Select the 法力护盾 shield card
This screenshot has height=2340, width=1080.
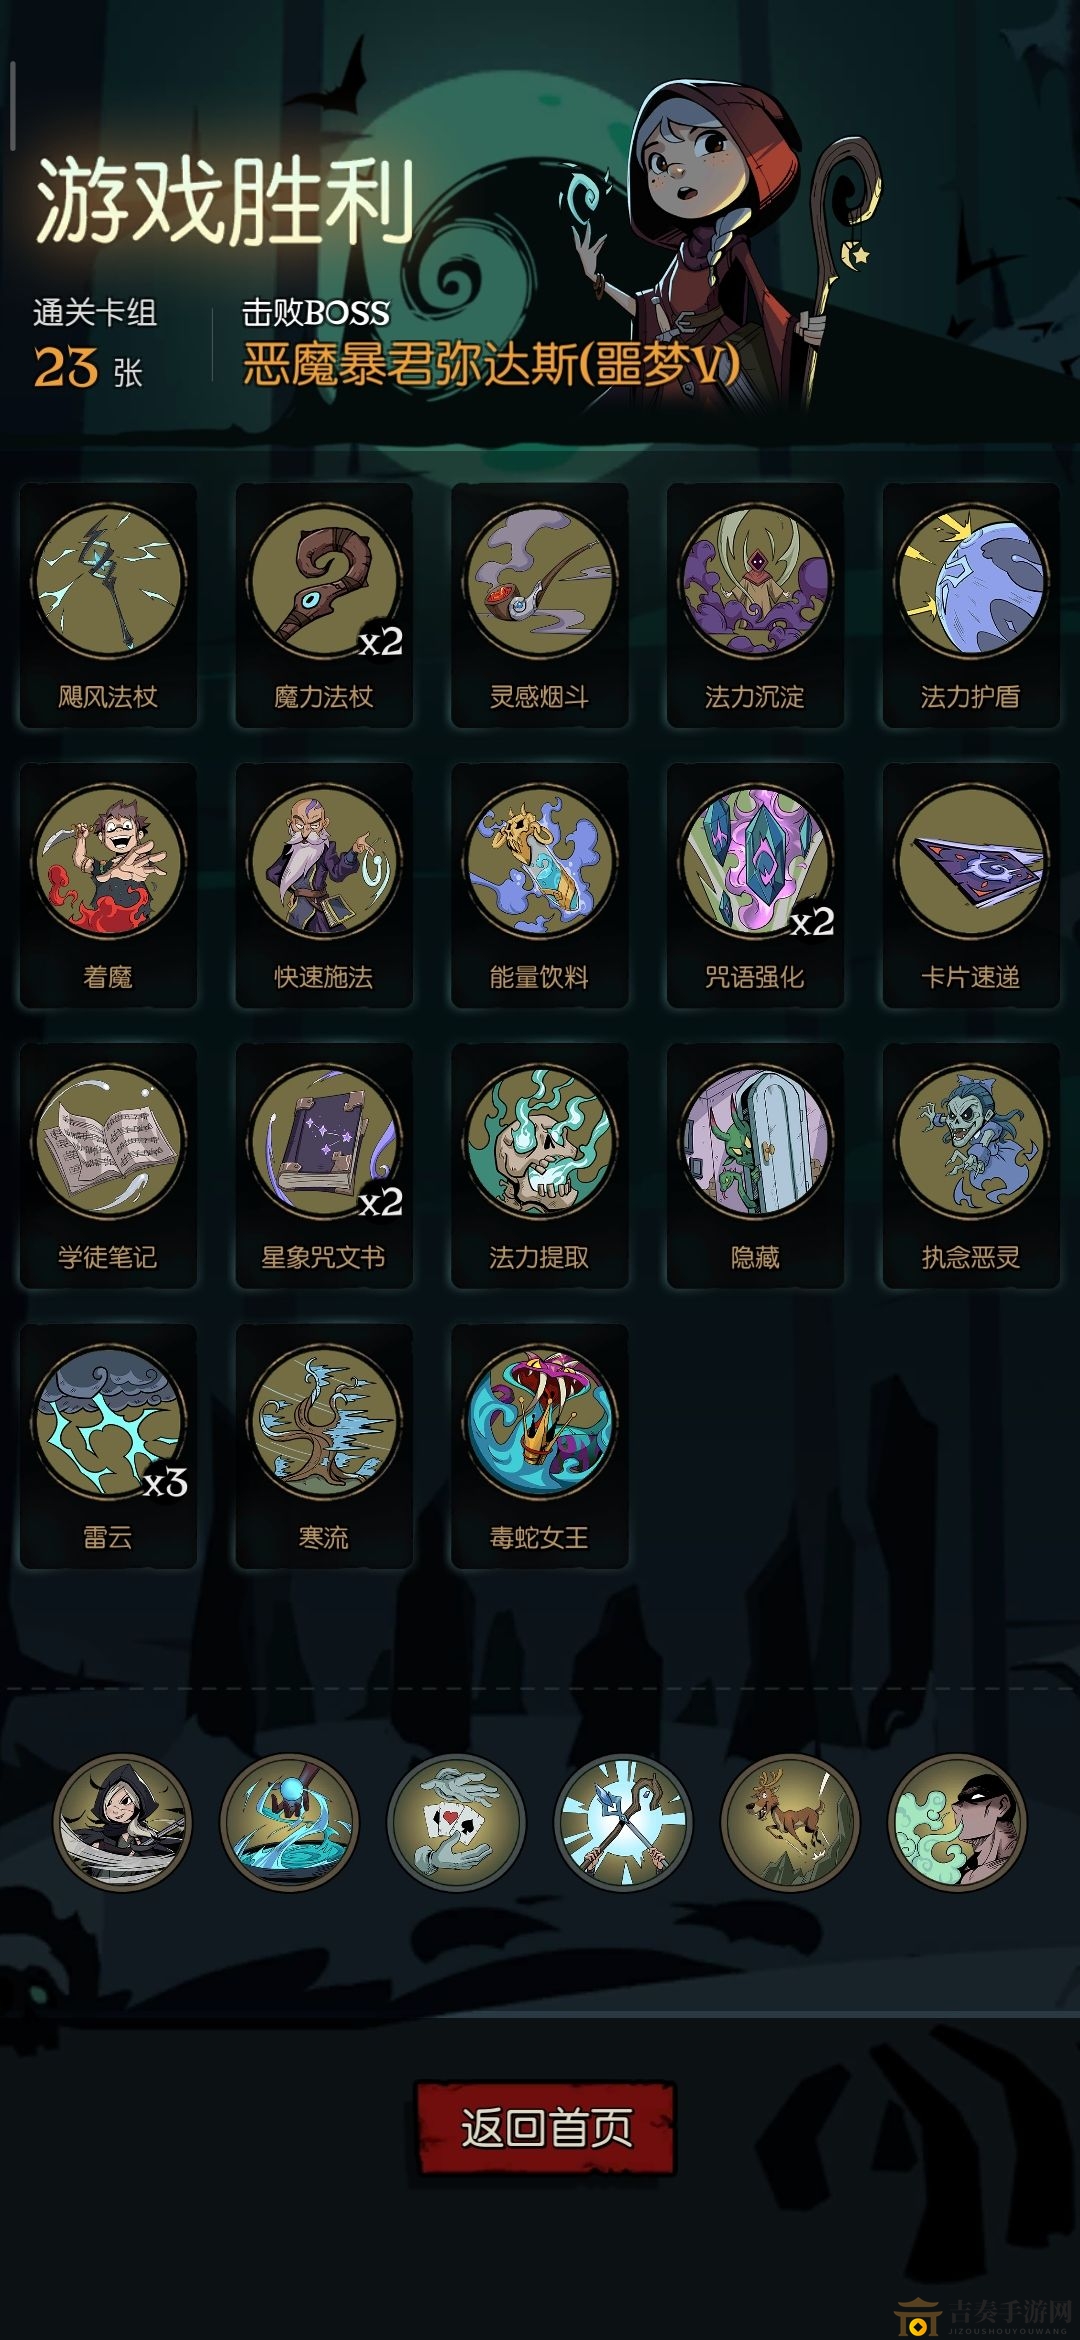tap(971, 605)
